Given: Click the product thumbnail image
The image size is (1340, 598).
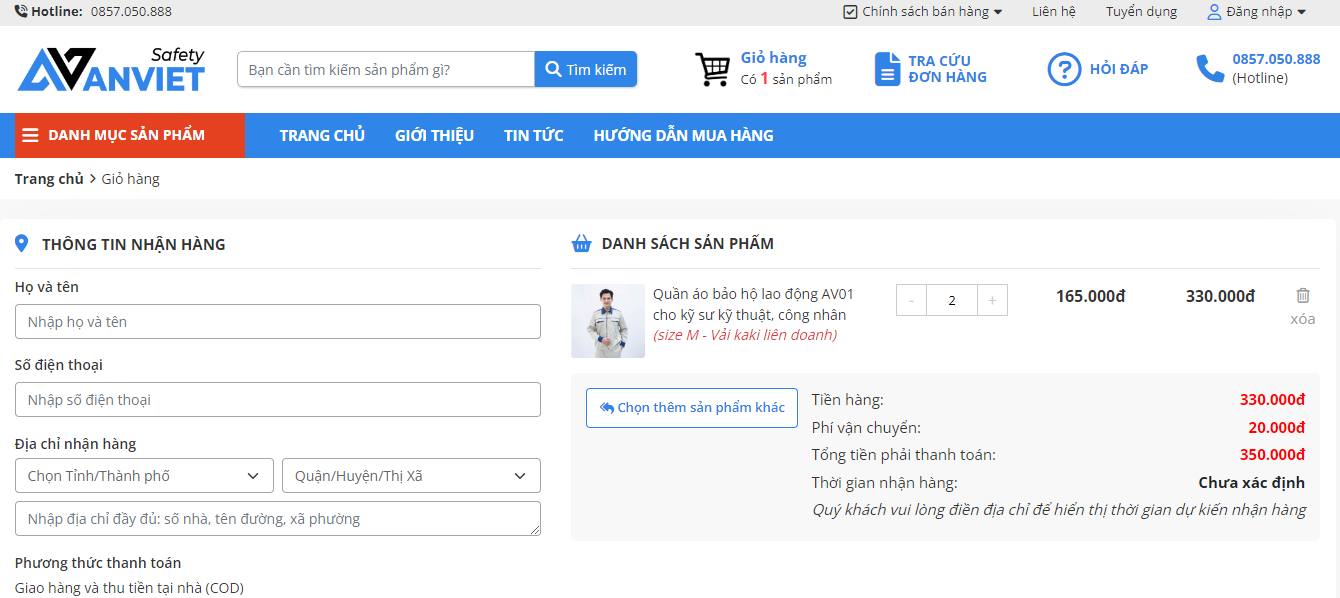Looking at the screenshot, I should coord(608,321).
